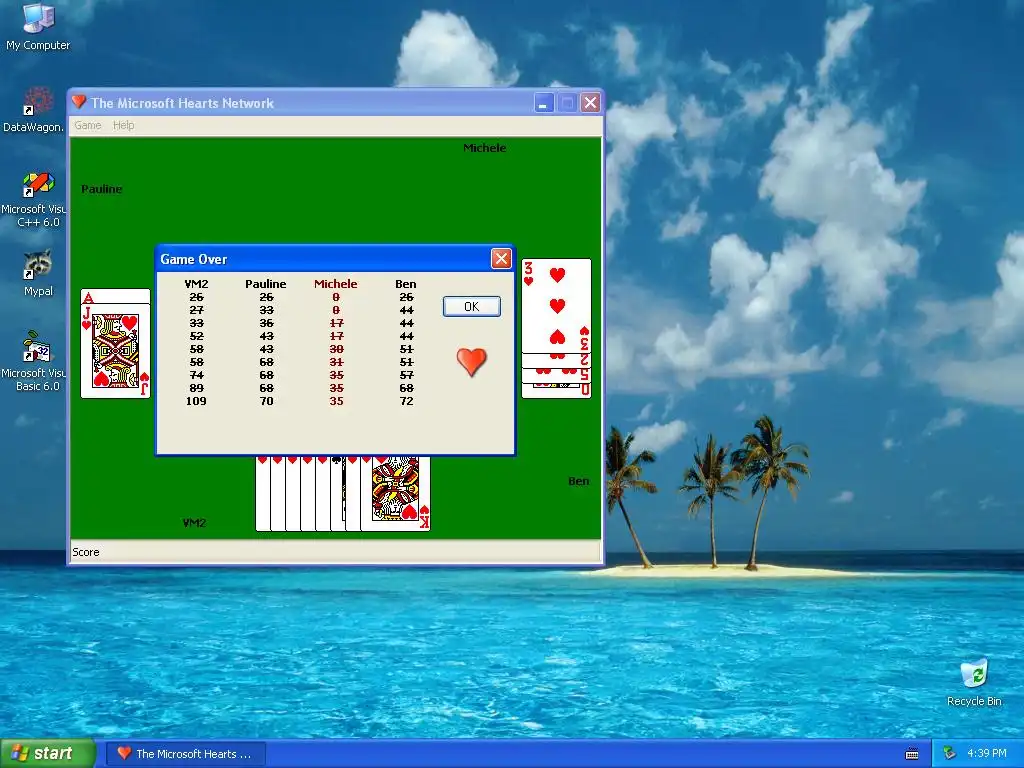Click the Ben player name on table

point(579,481)
